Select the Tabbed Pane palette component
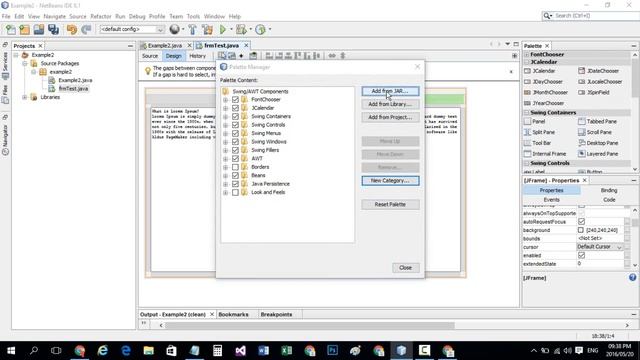640x360 pixels. [598, 122]
